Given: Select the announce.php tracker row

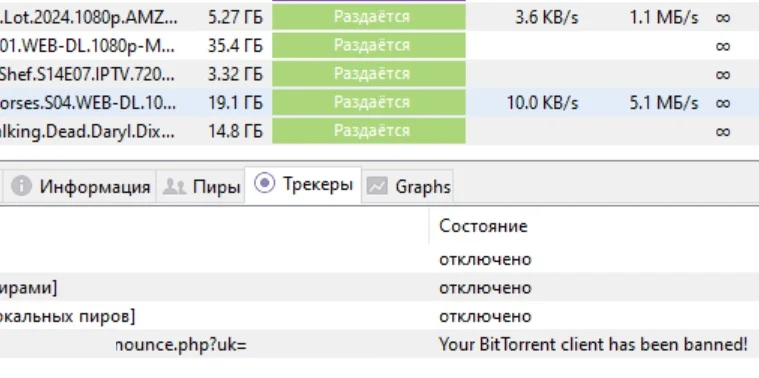Looking at the screenshot, I should (380, 345).
